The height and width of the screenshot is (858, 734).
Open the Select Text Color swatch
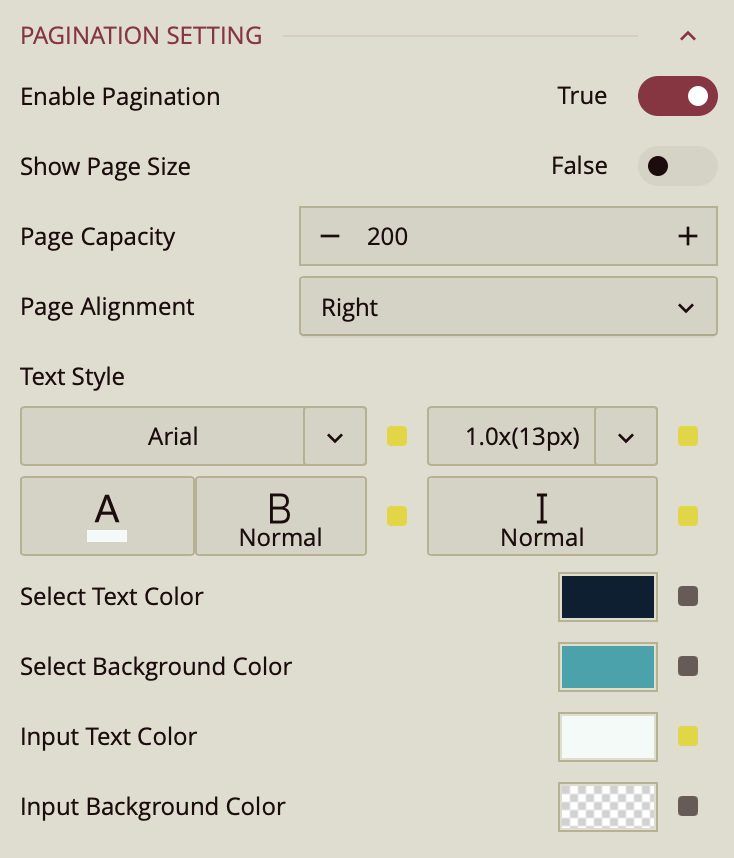608,597
